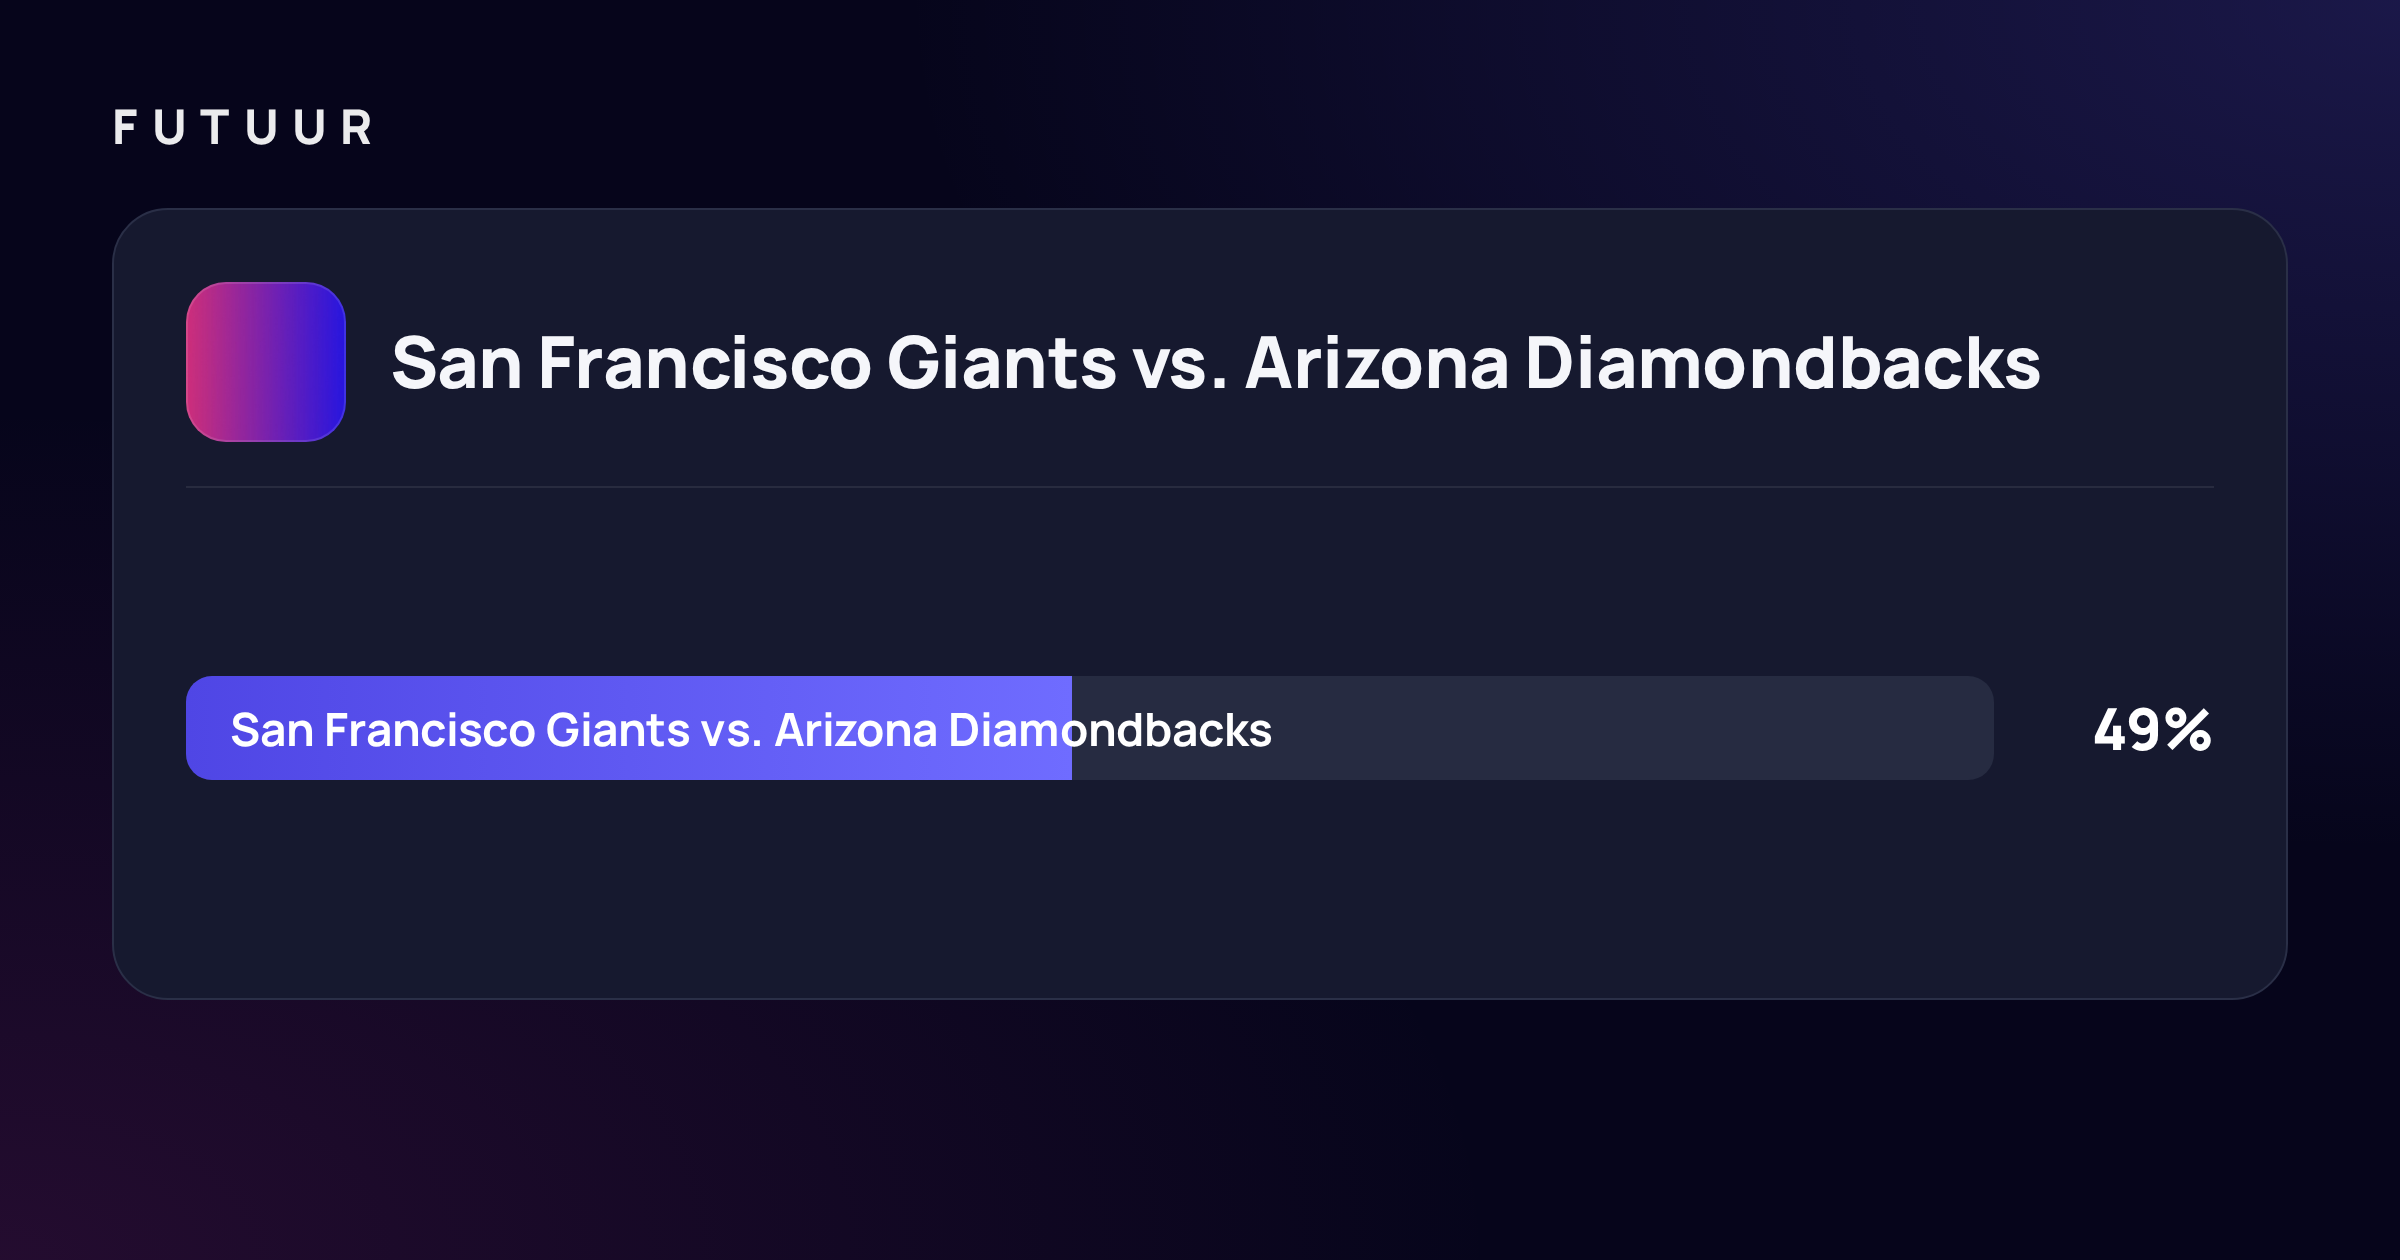Click the letter R in the FUTUUR logo

pyautogui.click(x=356, y=128)
